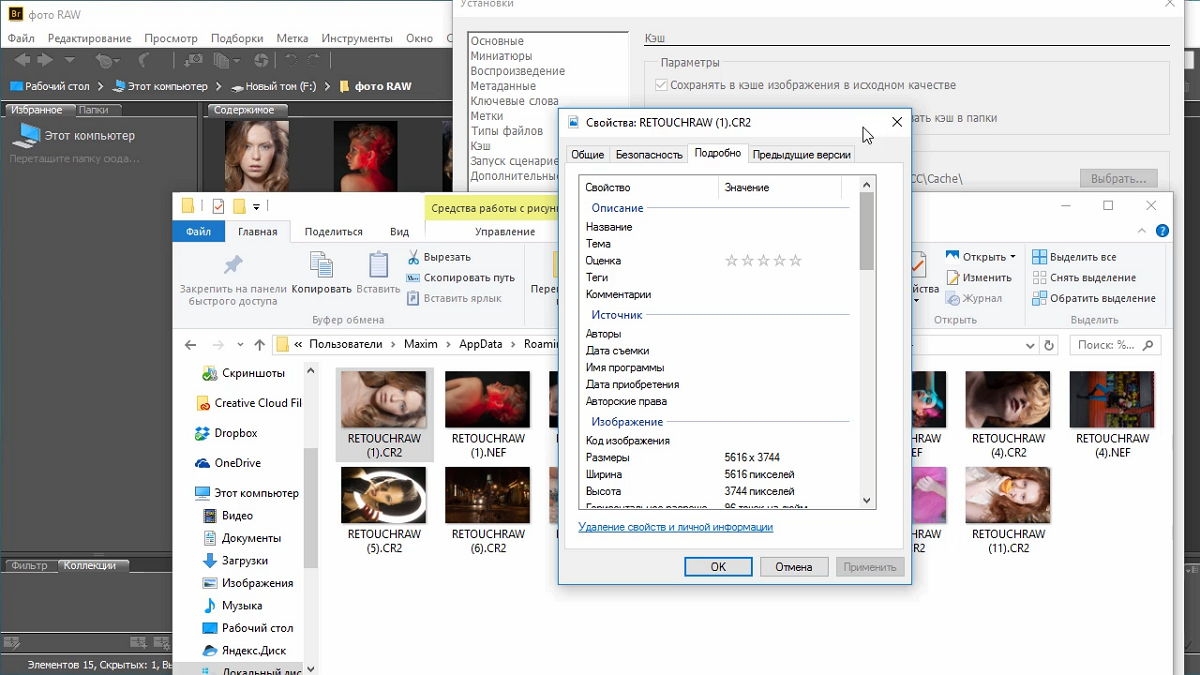Open the Метка menu in Bridge
Screen dimensions: 1200x675
(x=292, y=38)
